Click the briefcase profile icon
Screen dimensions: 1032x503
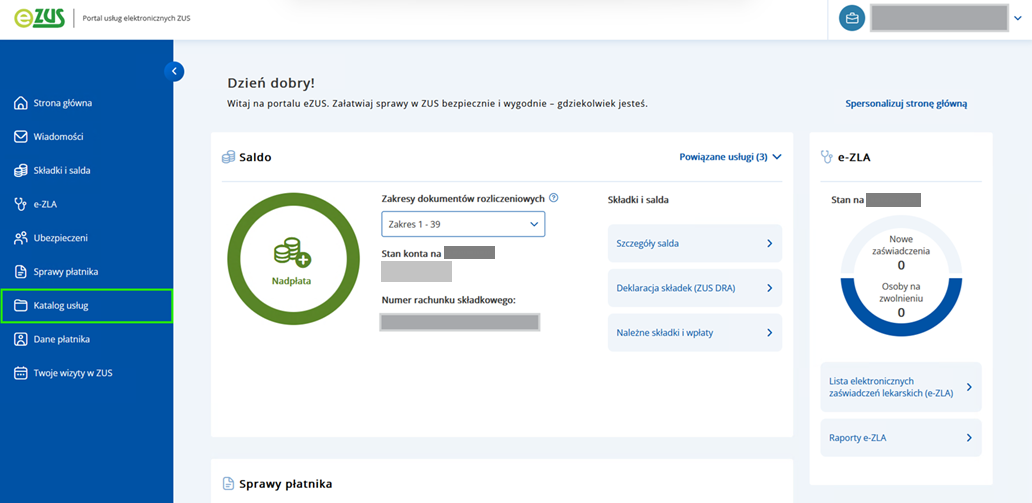[851, 18]
